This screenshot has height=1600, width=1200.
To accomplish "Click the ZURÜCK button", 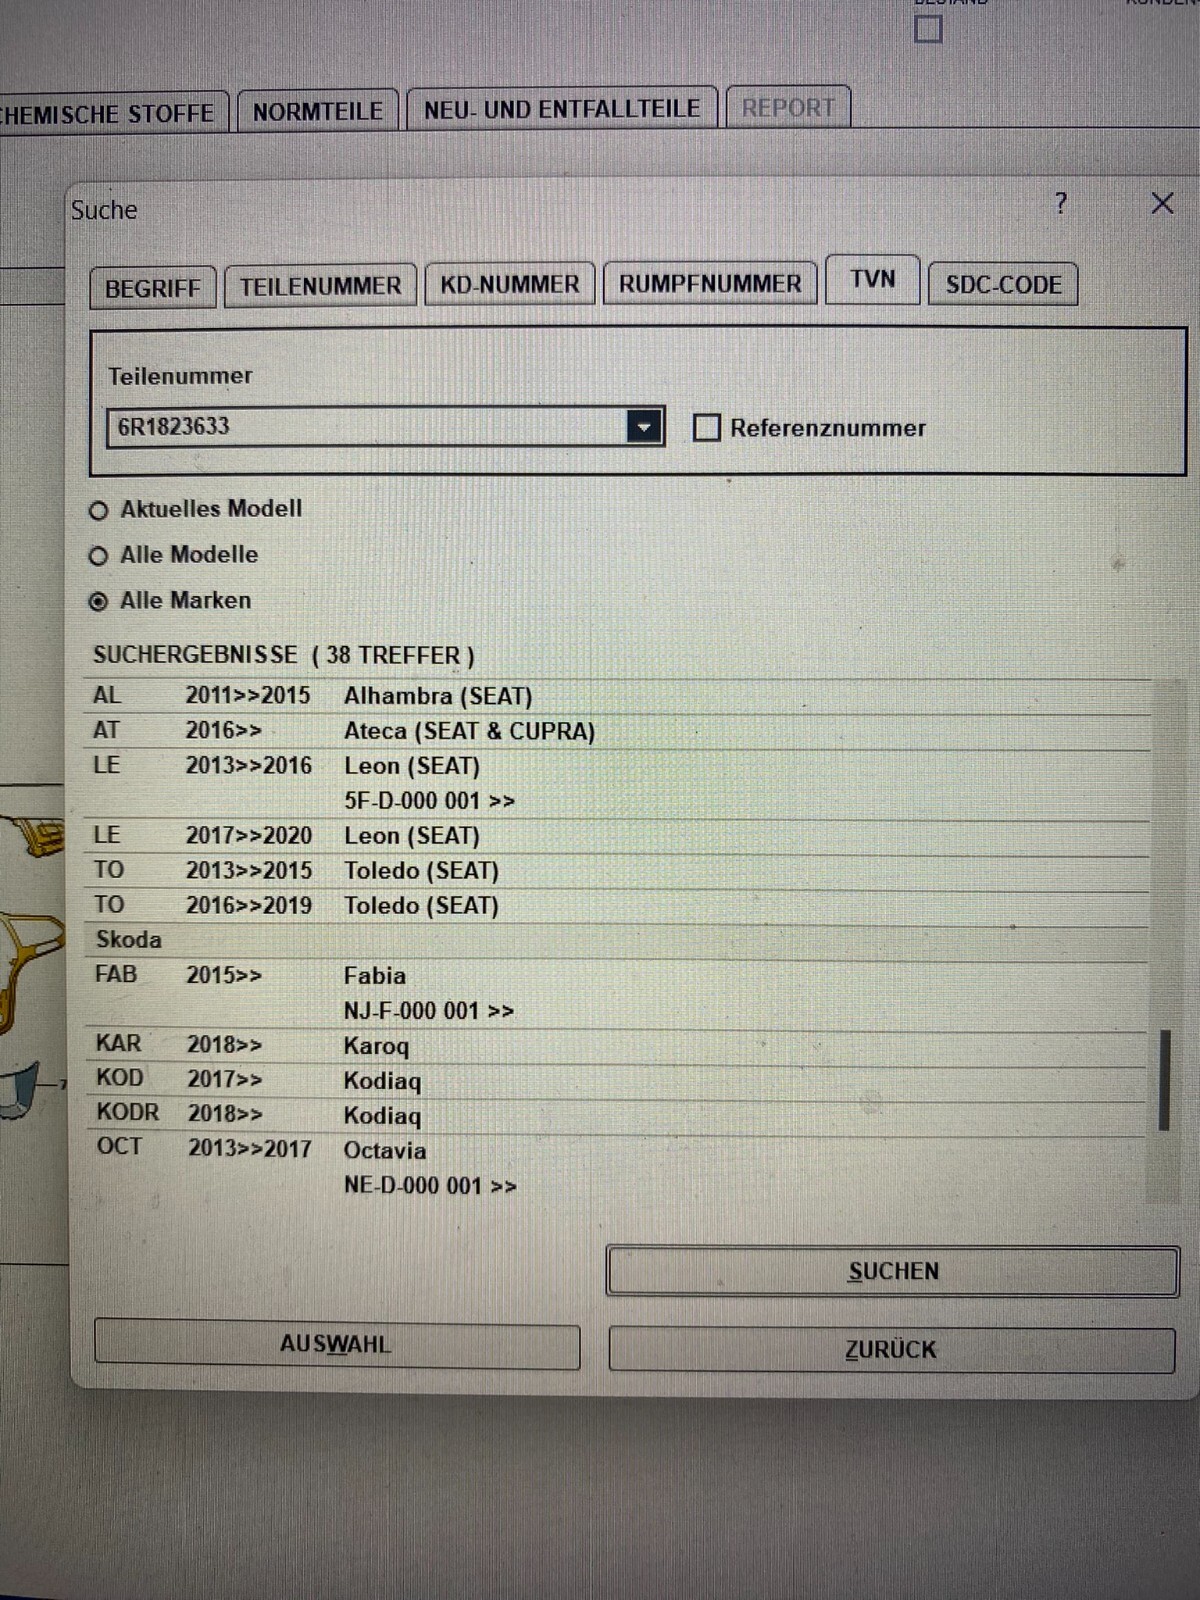I will point(891,1350).
